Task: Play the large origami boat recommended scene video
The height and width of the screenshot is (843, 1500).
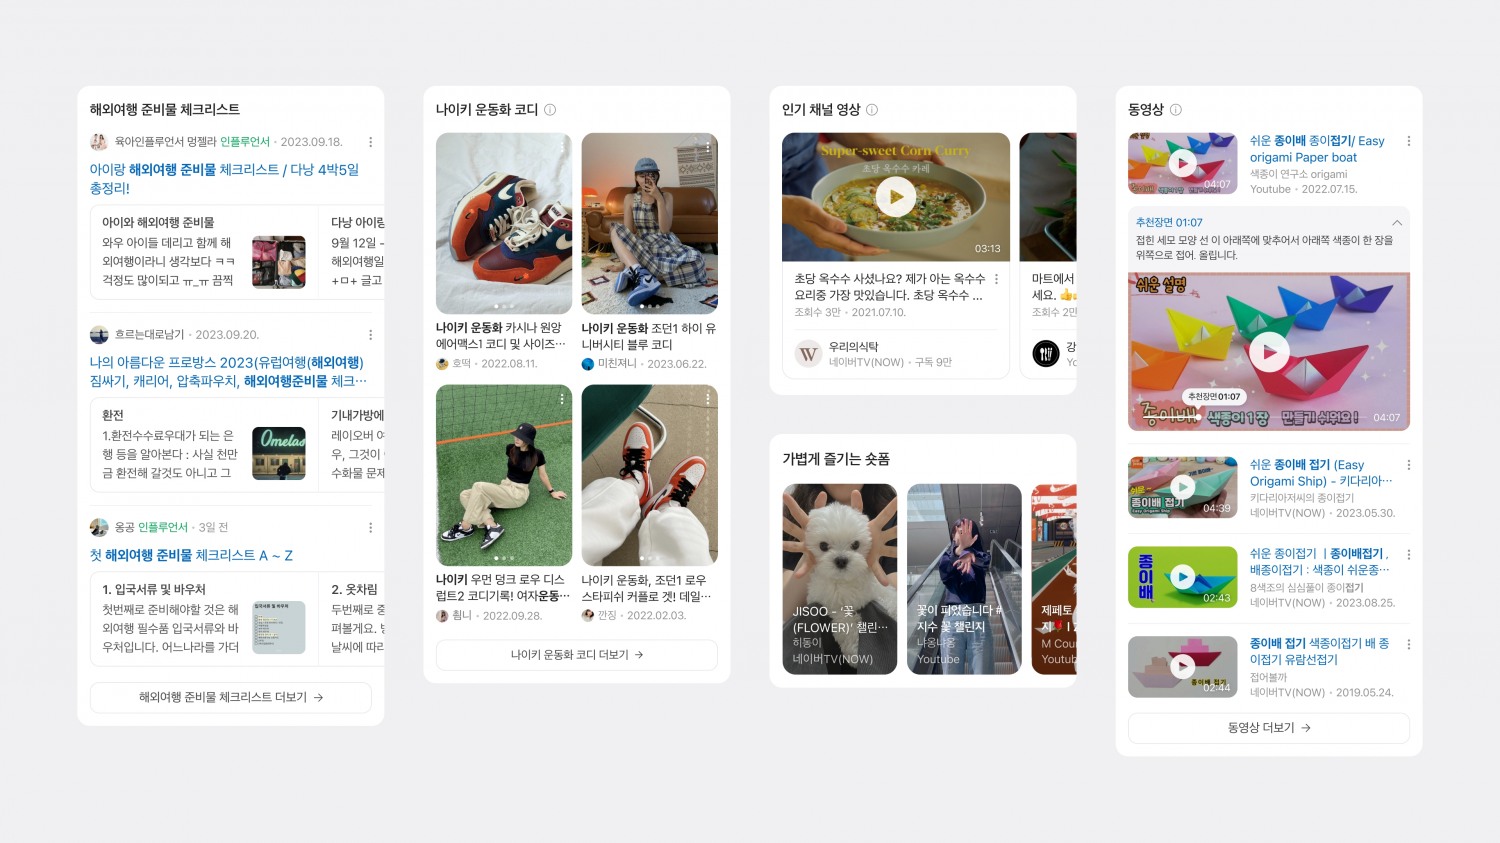Action: tap(1269, 352)
